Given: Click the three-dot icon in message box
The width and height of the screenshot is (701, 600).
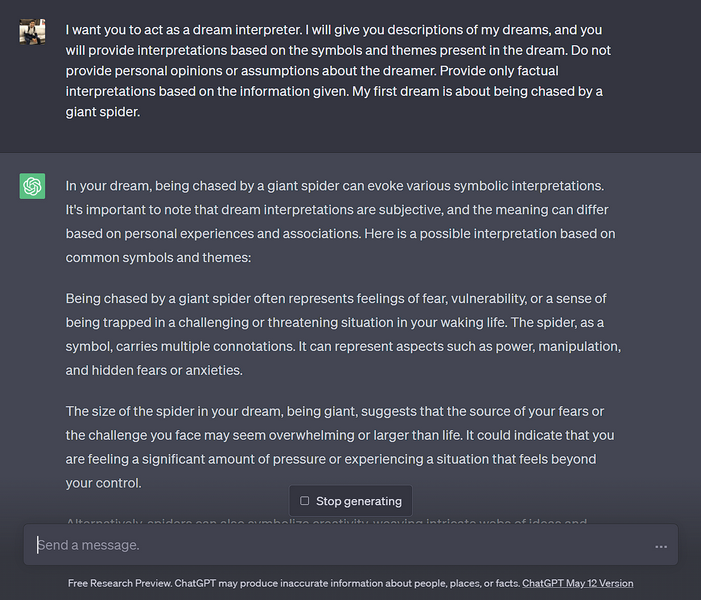Looking at the screenshot, I should 661,547.
